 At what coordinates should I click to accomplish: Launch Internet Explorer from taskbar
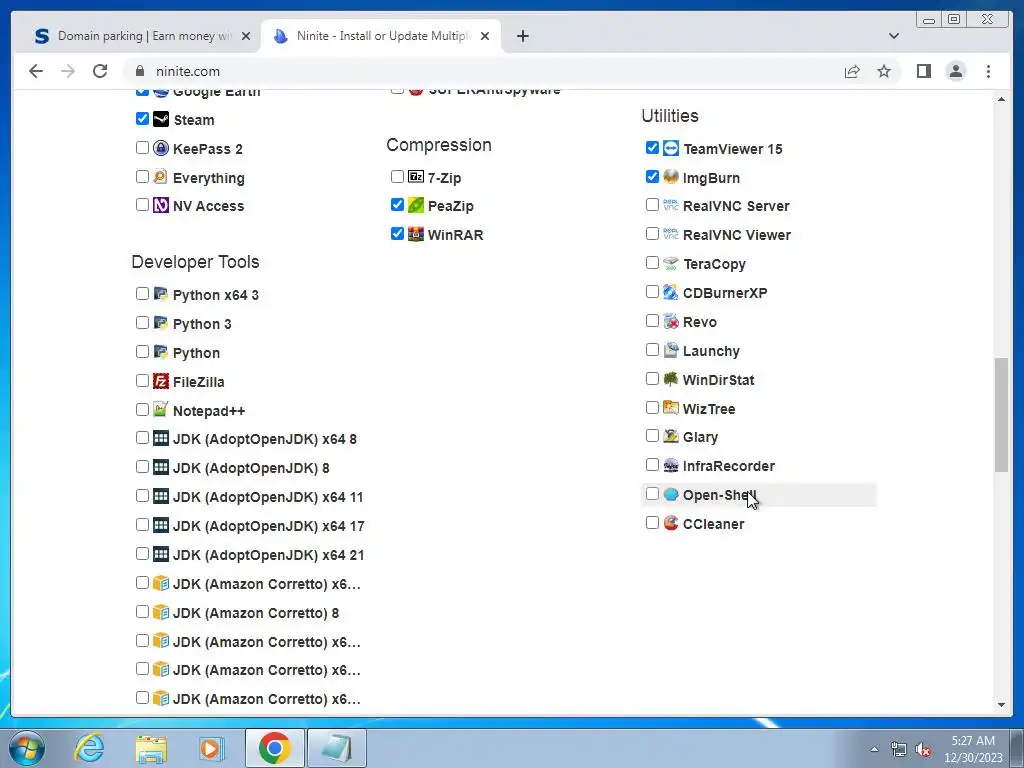click(89, 748)
